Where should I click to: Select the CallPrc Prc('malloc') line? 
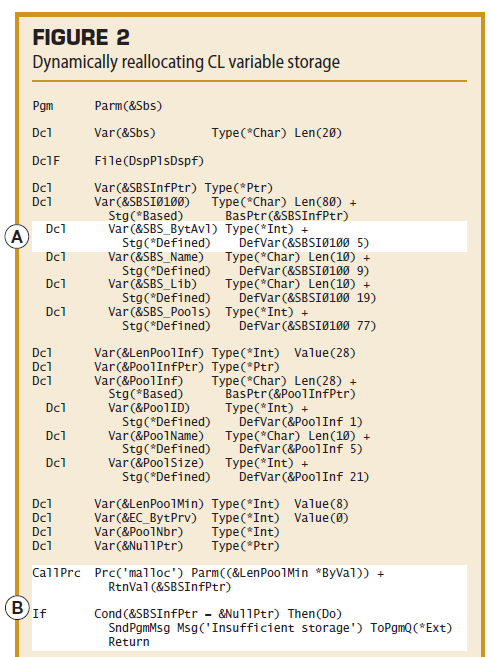click(208, 573)
